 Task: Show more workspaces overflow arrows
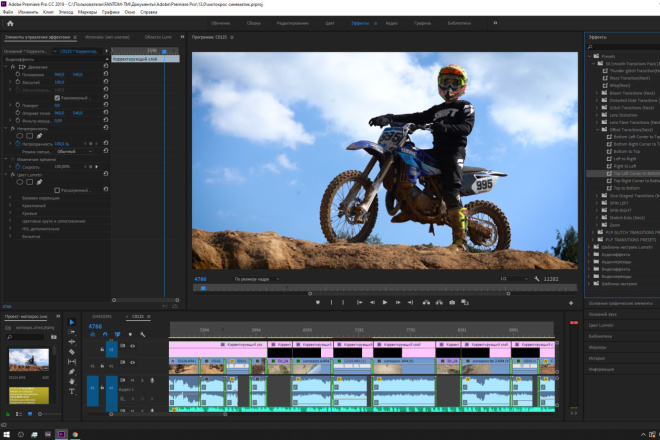495,23
